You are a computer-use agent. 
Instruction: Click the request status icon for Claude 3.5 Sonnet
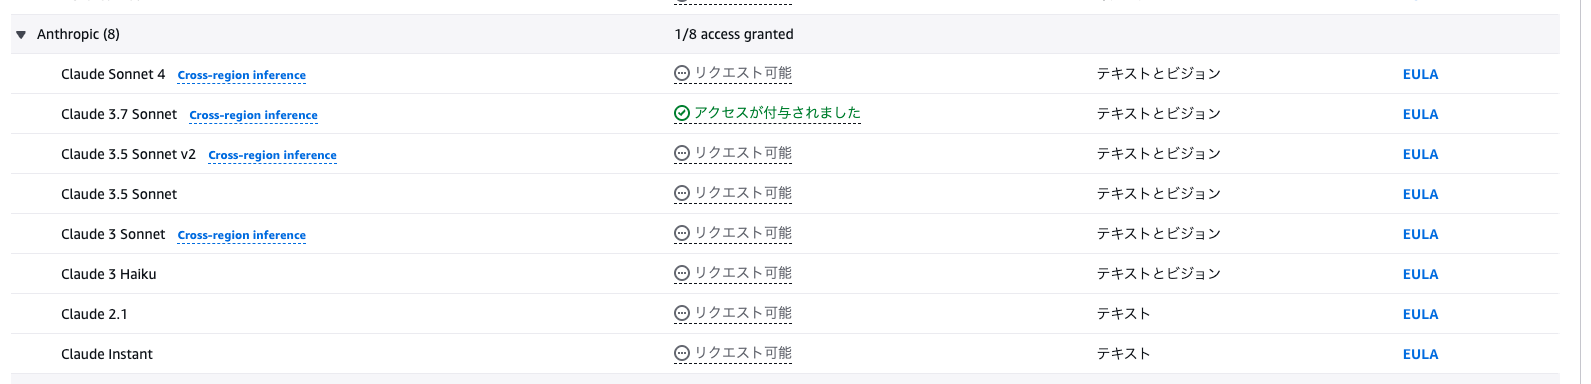click(682, 193)
